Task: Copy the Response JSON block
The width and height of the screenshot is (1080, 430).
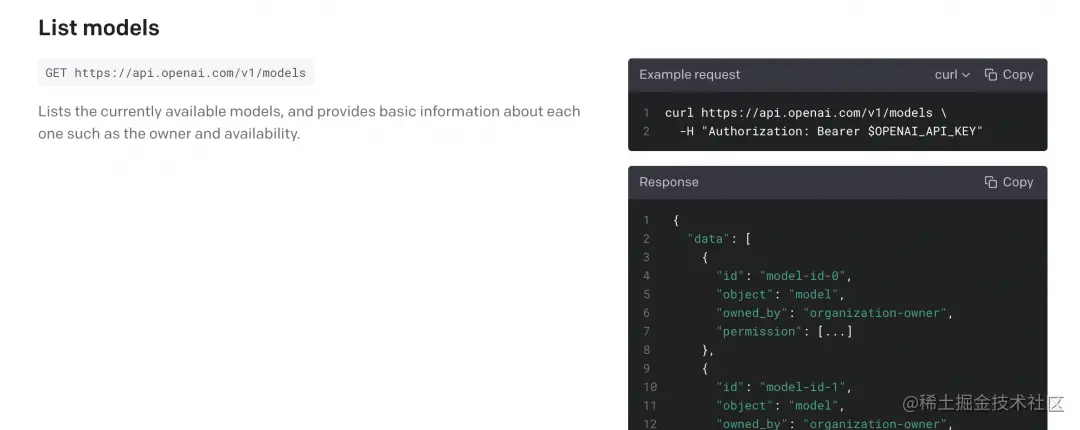Action: (1009, 182)
